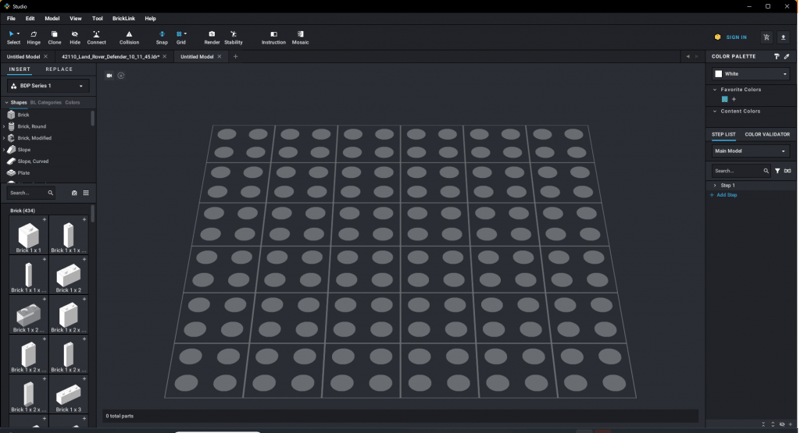
Task: Expand the Brick, Modified category
Action: coord(5,138)
